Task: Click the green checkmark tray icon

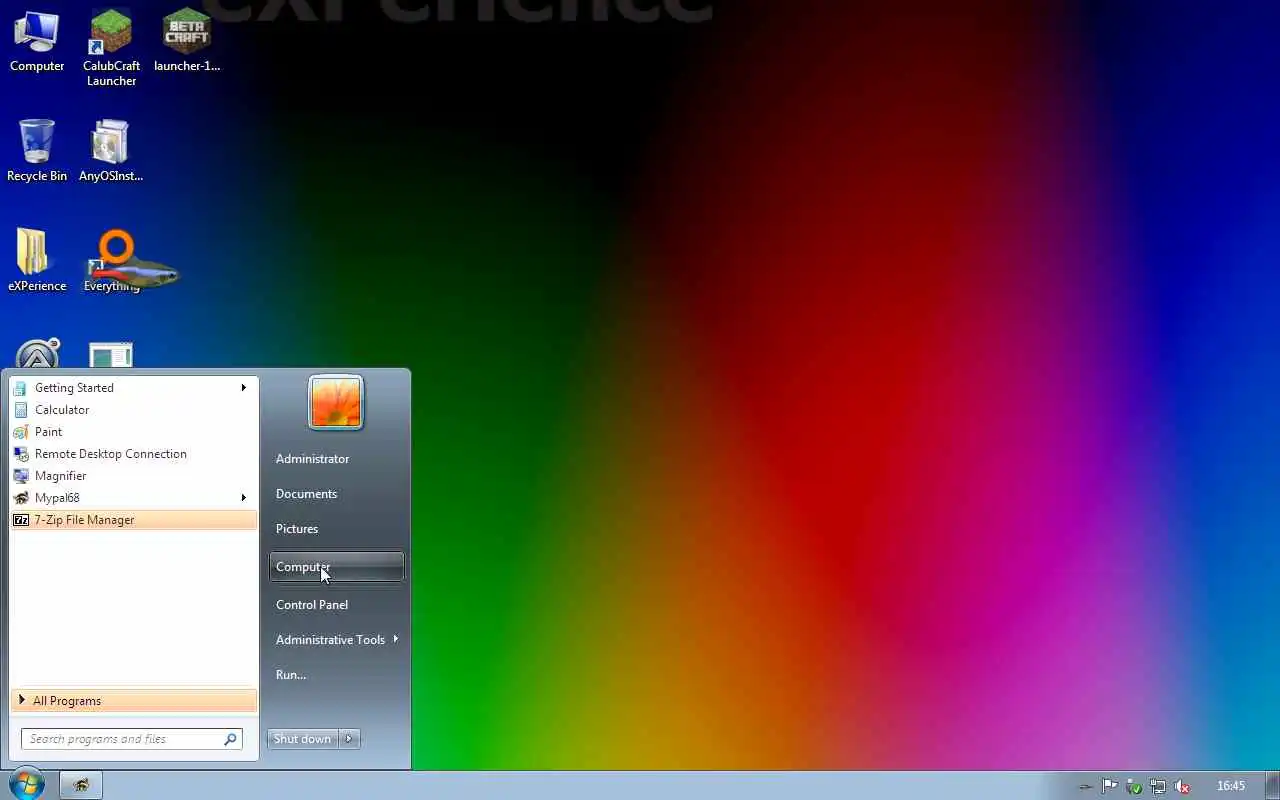Action: point(1134,786)
